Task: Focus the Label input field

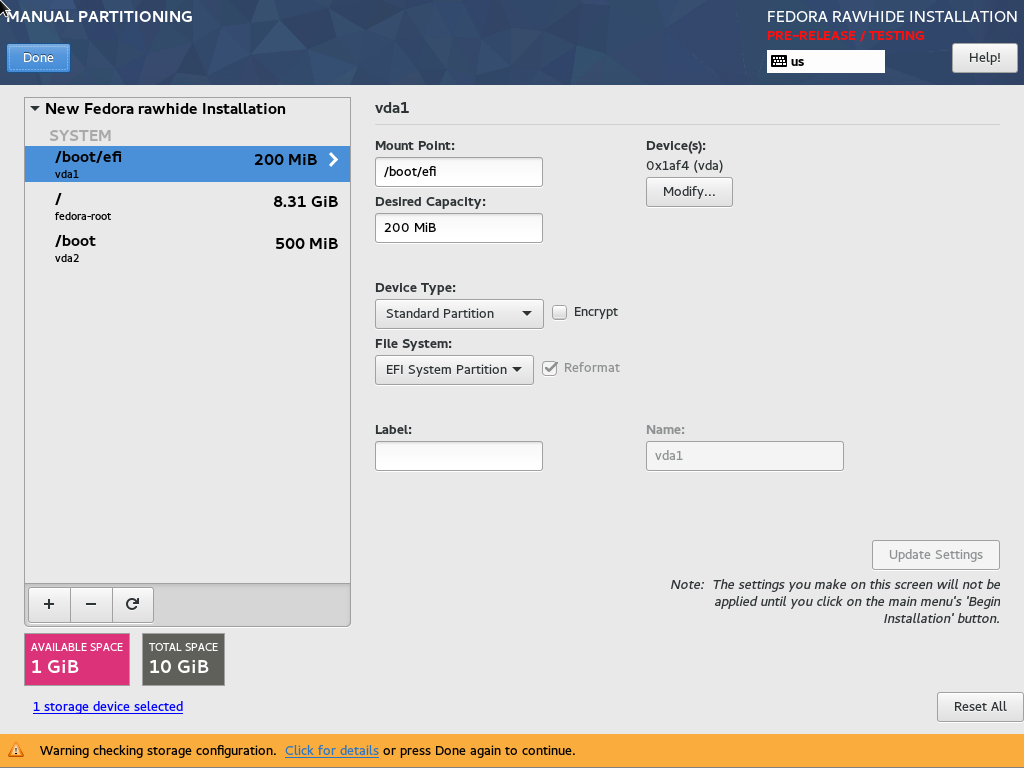Action: tap(459, 456)
